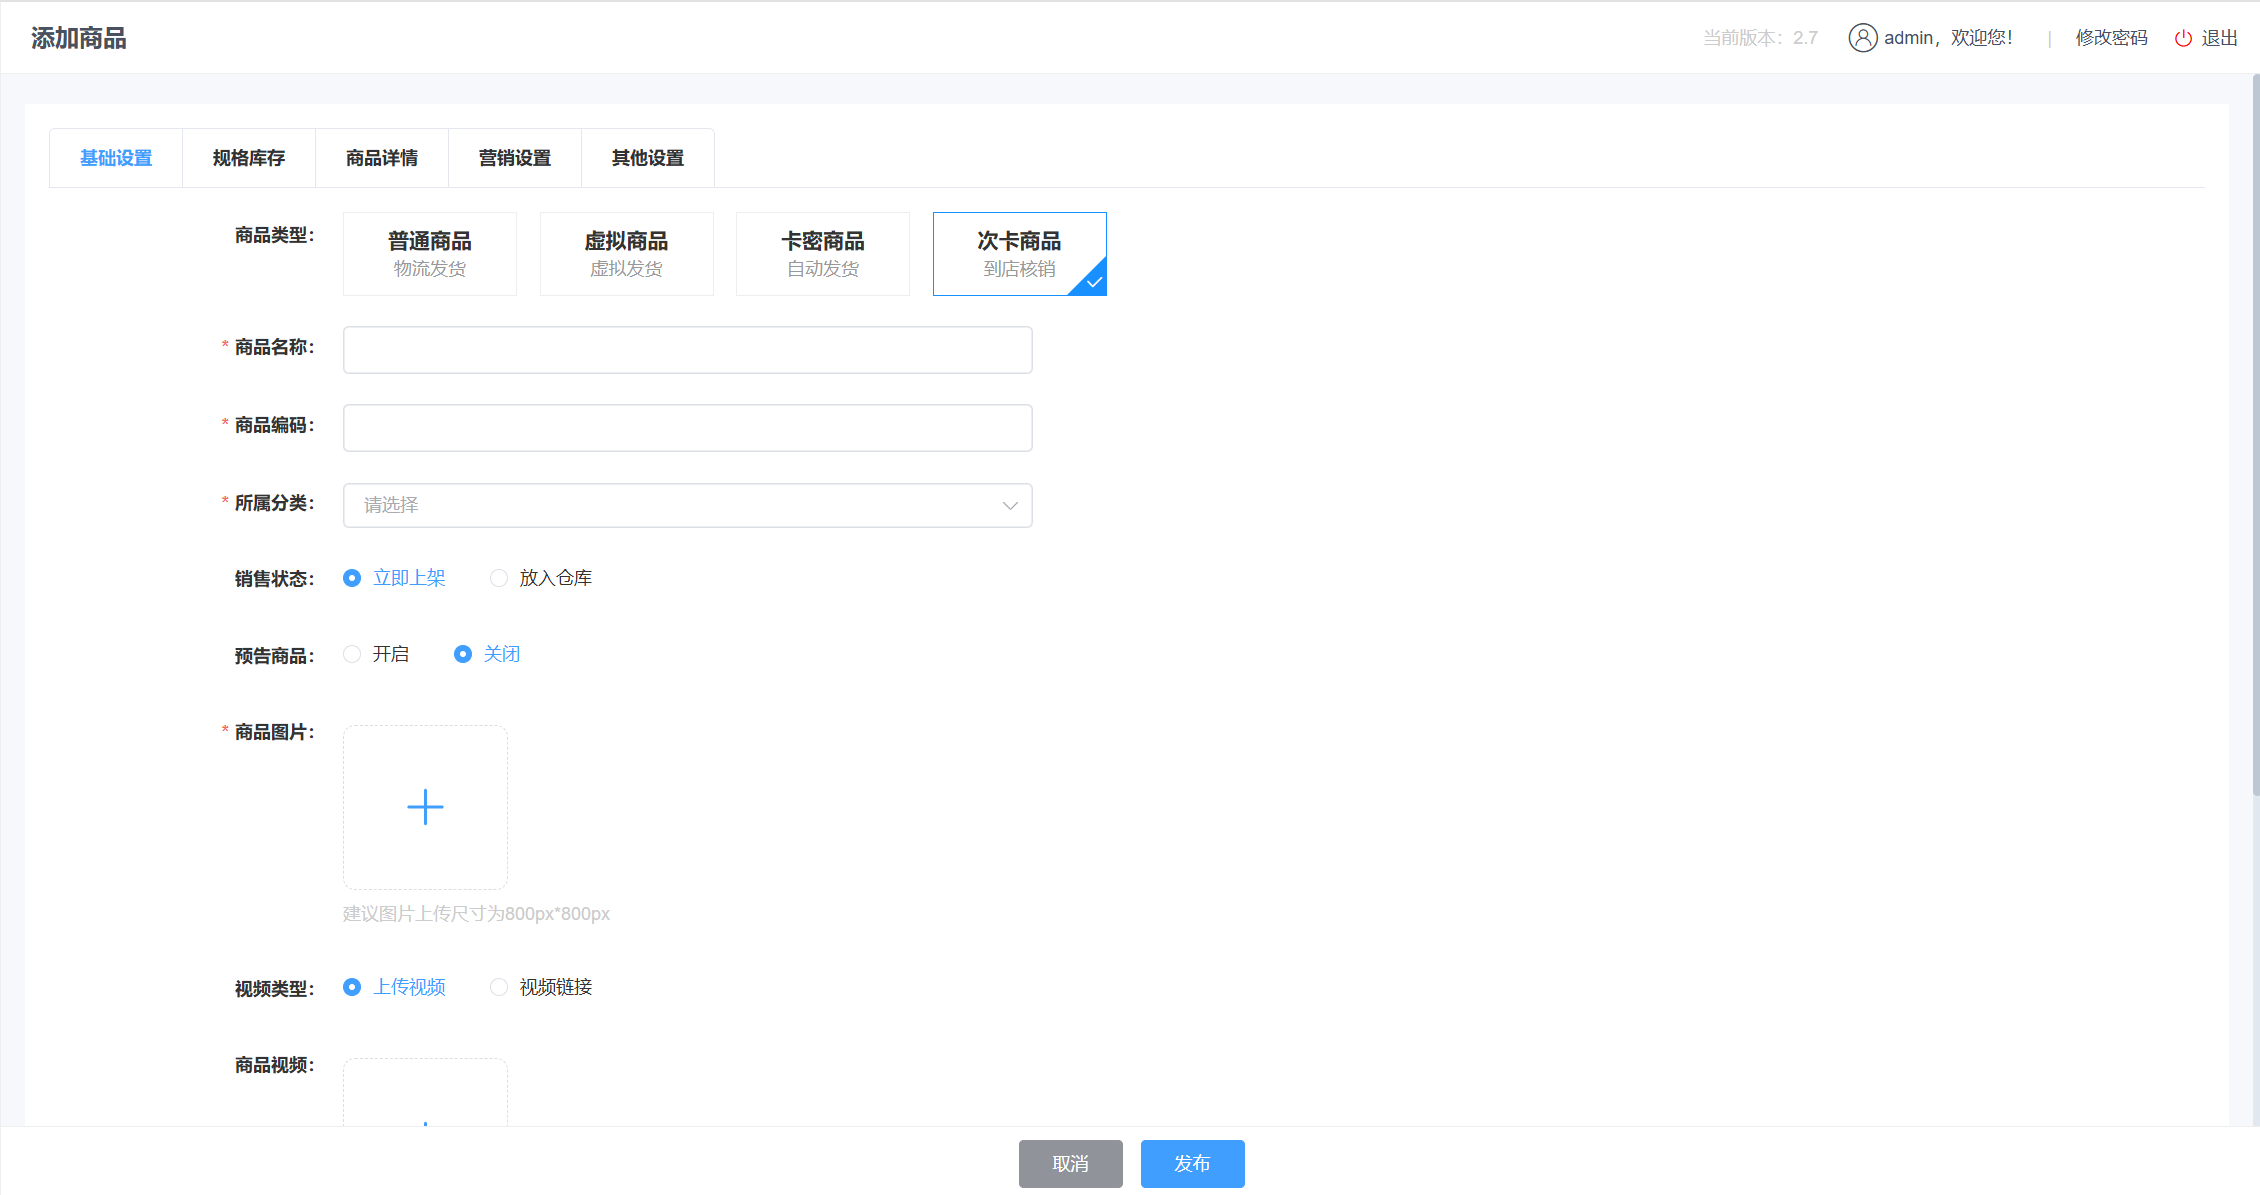Open the 商品详情 tab
Image resolution: width=2260 pixels, height=1195 pixels.
tap(382, 158)
